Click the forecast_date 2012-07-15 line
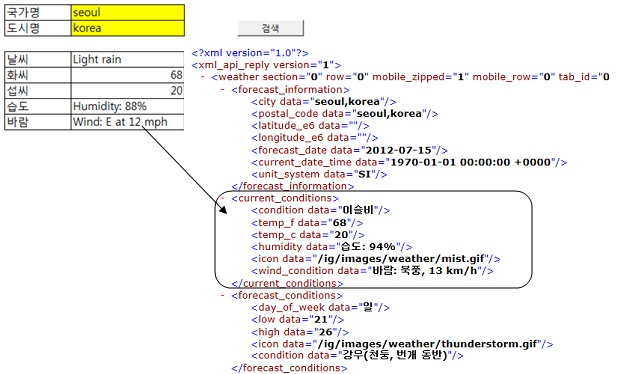 (350, 150)
